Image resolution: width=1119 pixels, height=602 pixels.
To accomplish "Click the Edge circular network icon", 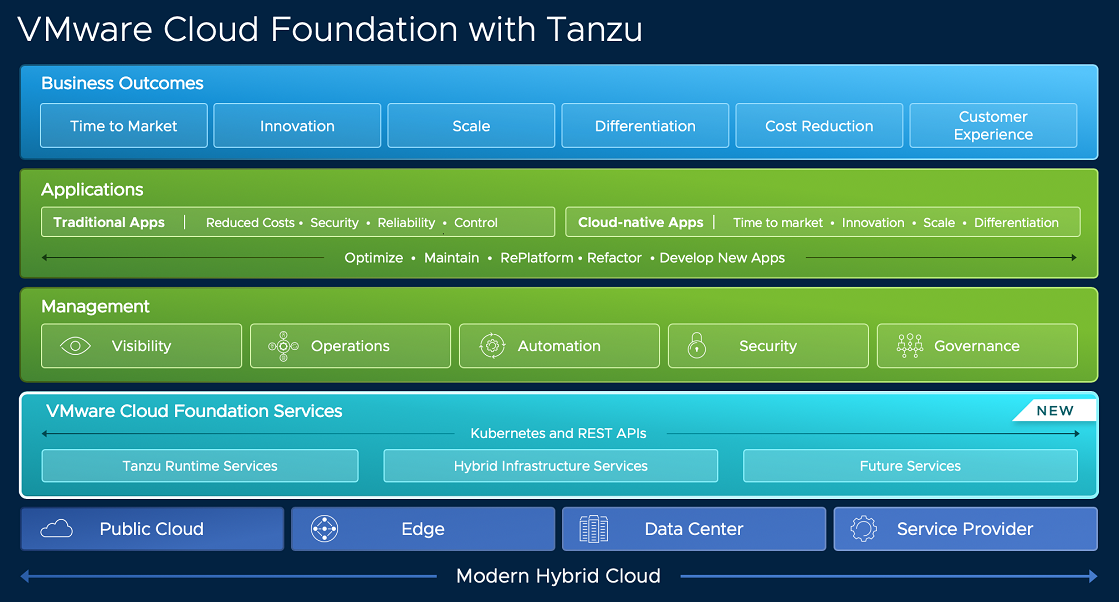I will coord(325,529).
